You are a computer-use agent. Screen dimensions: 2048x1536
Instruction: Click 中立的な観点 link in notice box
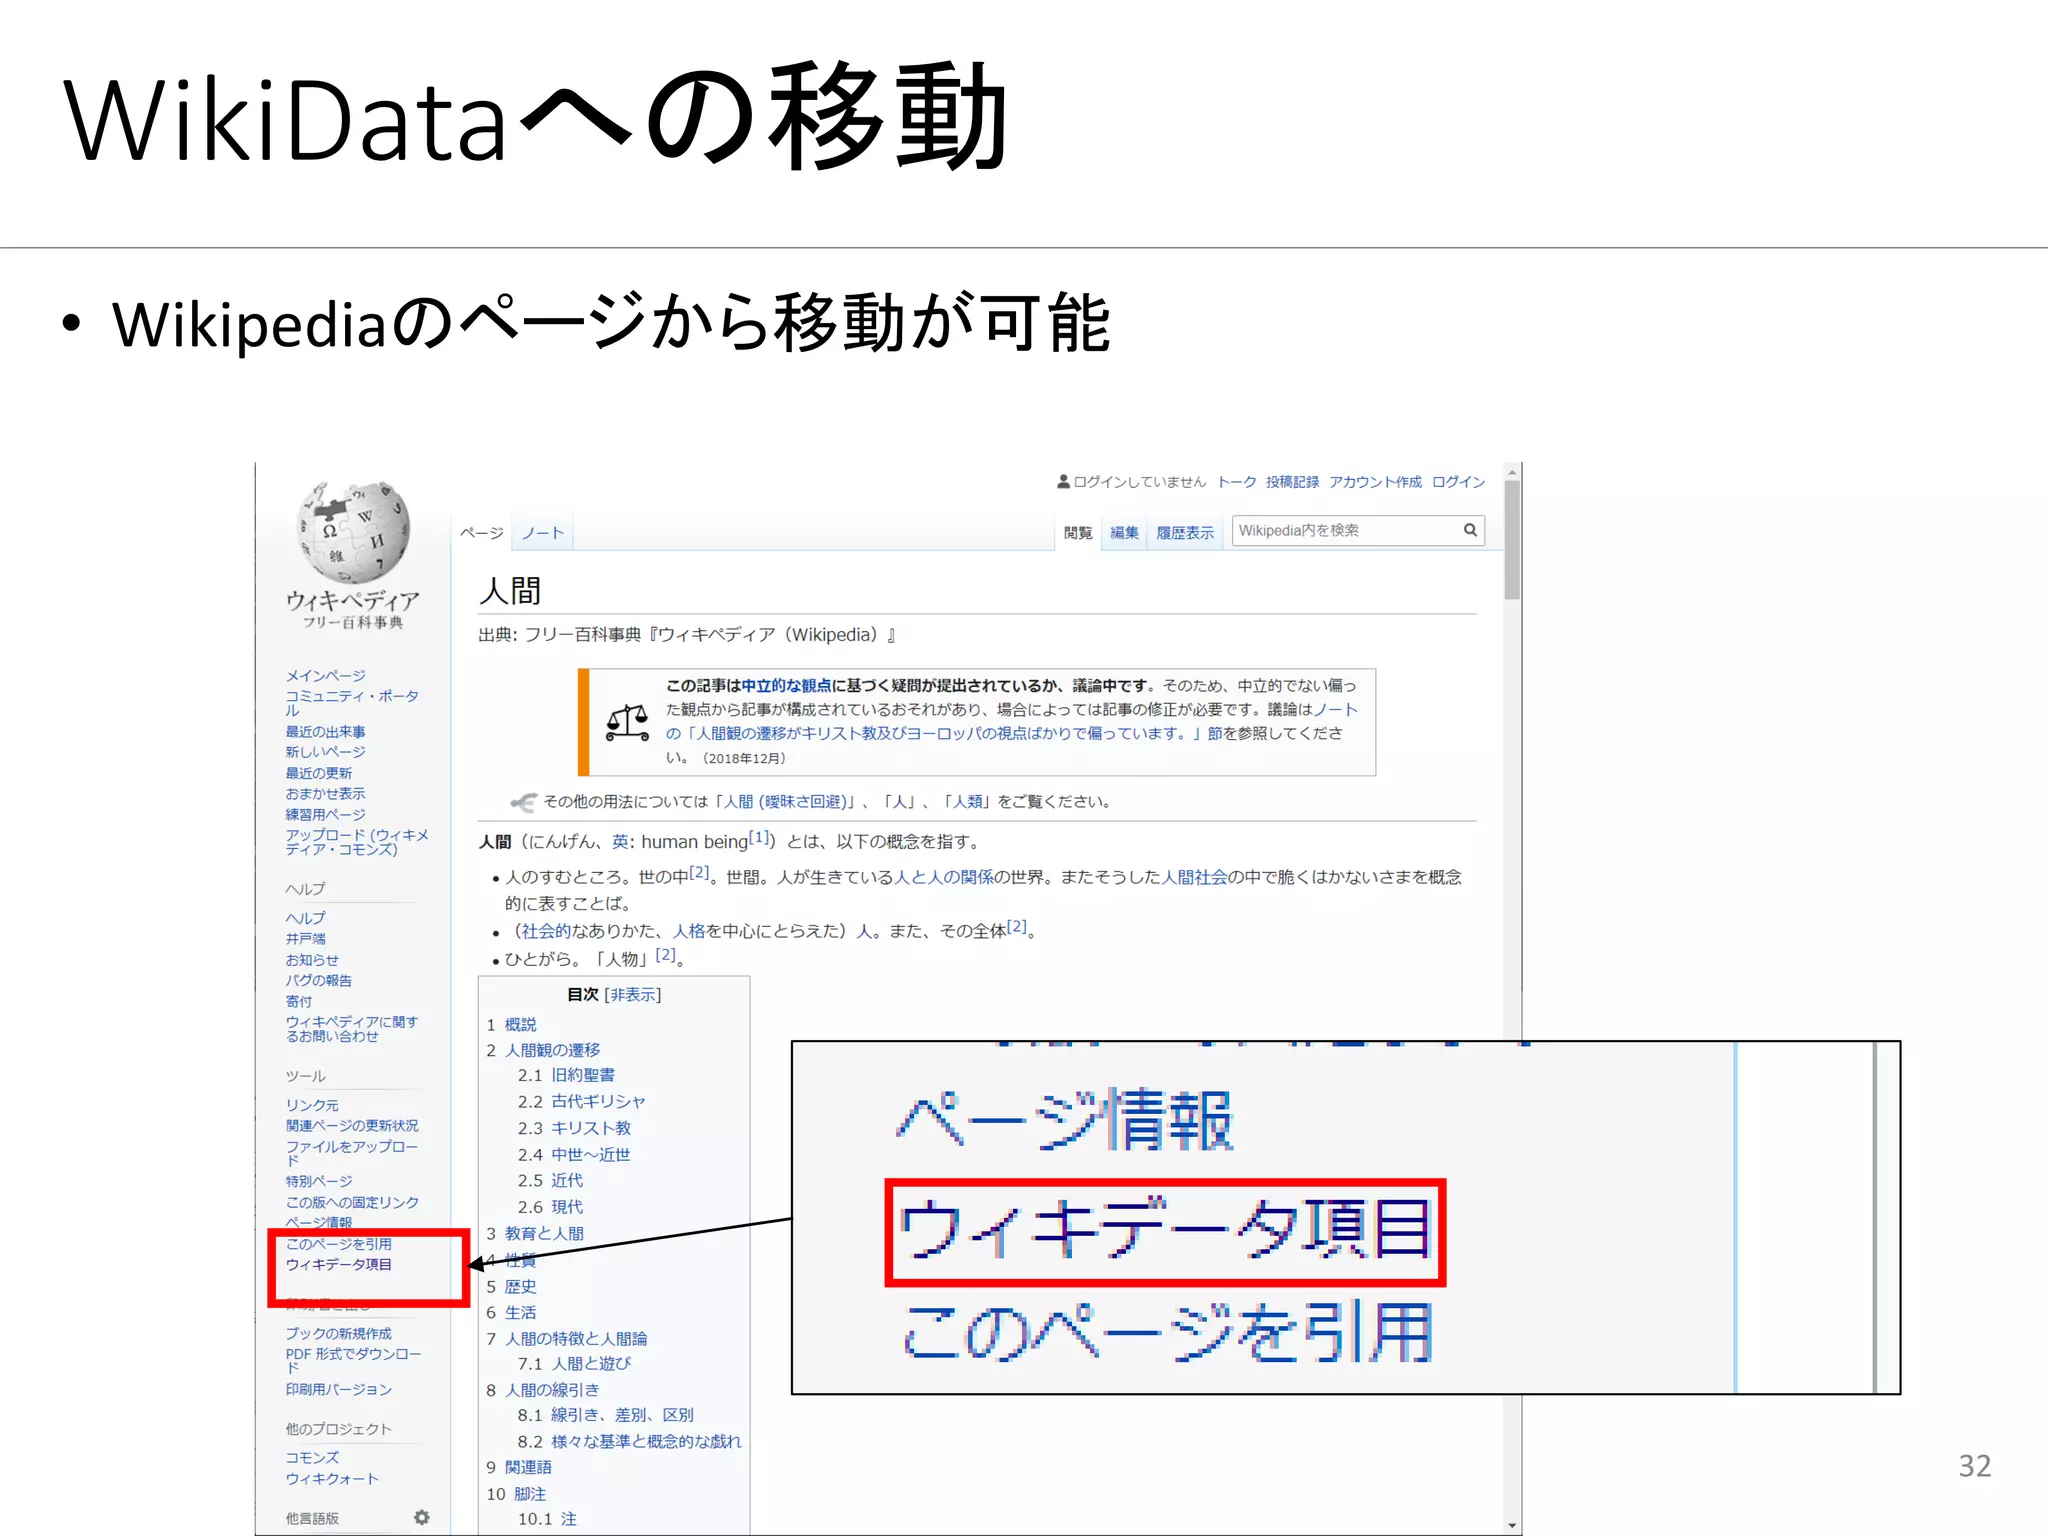786,686
